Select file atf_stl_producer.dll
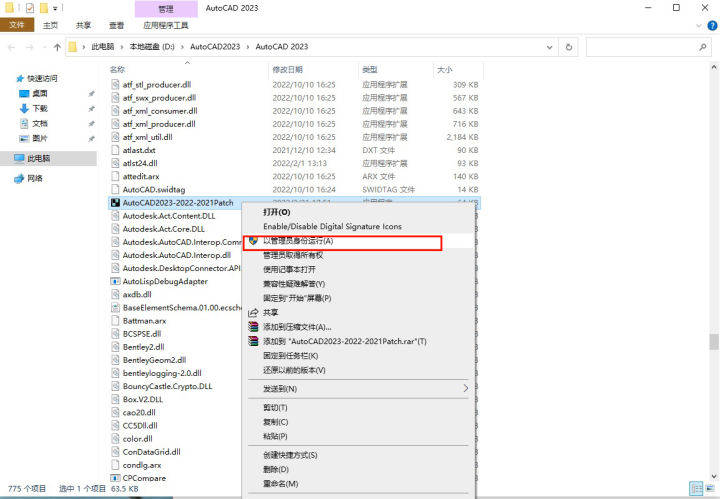 157,85
